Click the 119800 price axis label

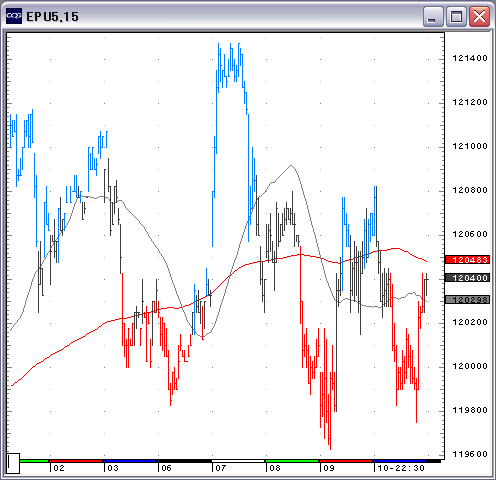[470, 410]
